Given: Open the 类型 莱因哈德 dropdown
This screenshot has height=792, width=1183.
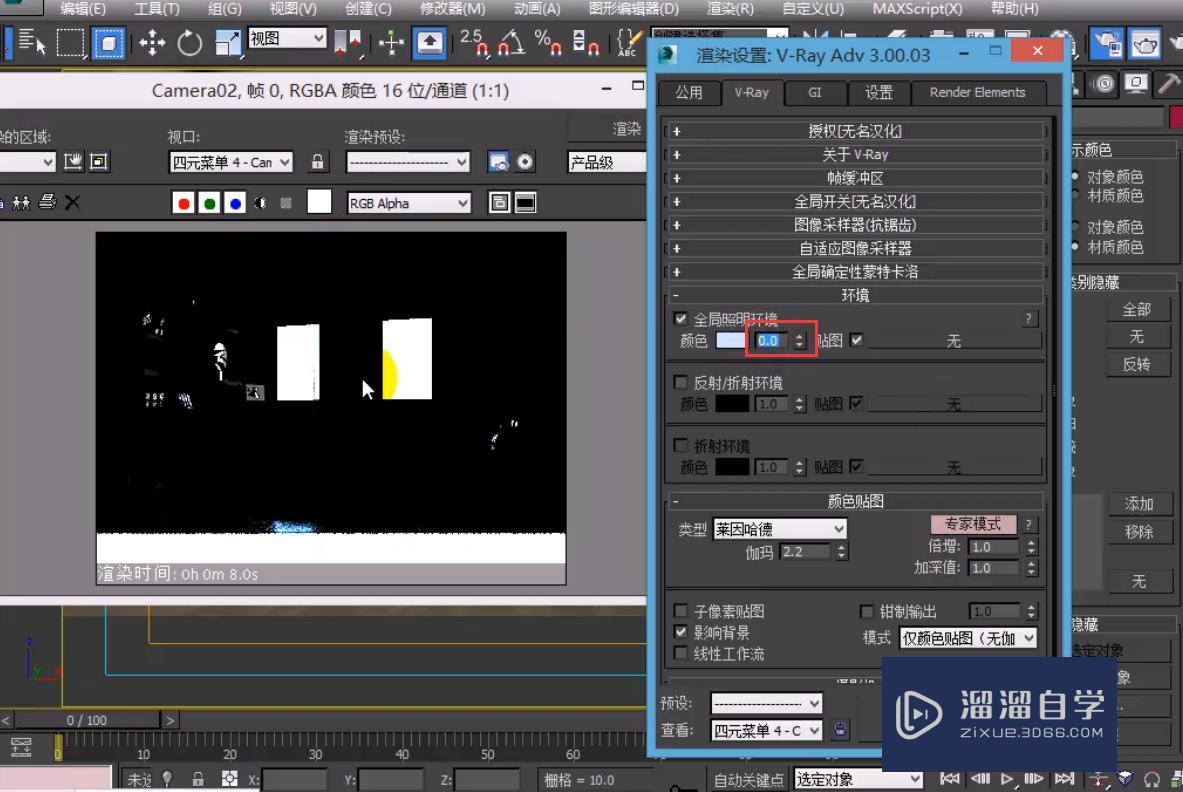Looking at the screenshot, I should [x=780, y=529].
